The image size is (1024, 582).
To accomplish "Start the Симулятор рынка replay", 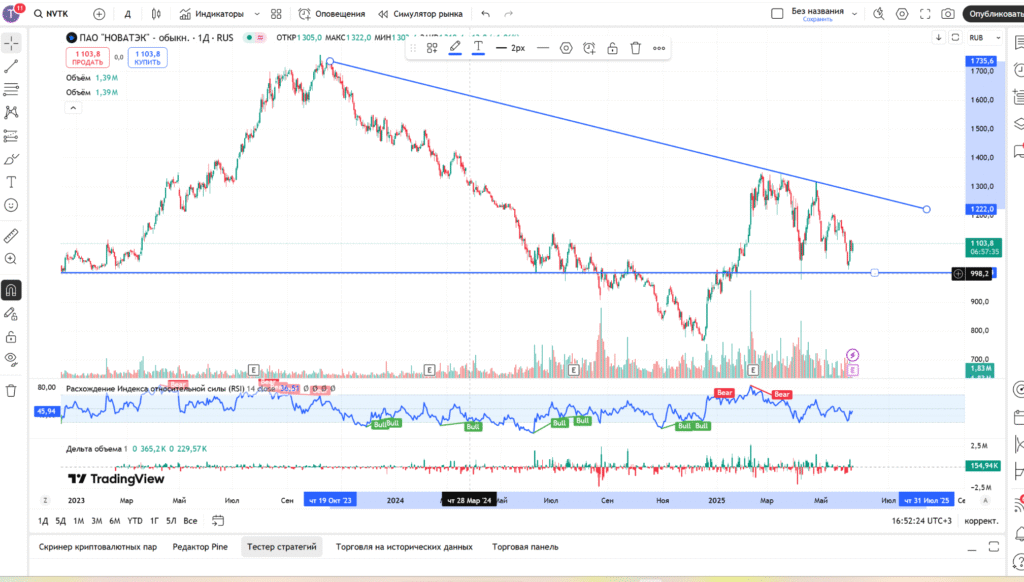I will click(x=421, y=14).
